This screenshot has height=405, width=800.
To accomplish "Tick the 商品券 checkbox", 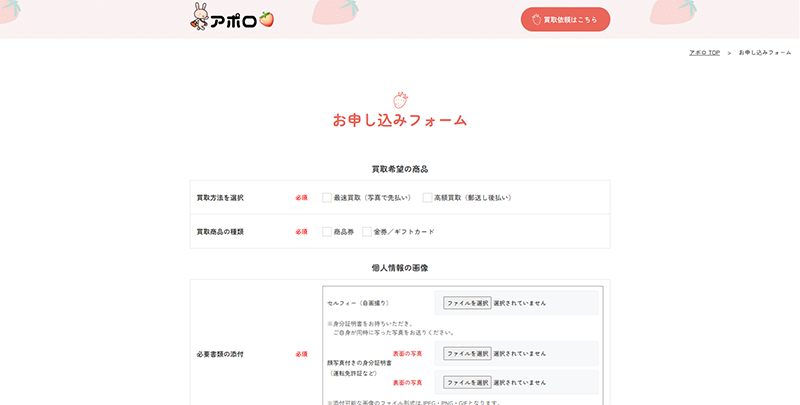I will tap(327, 231).
